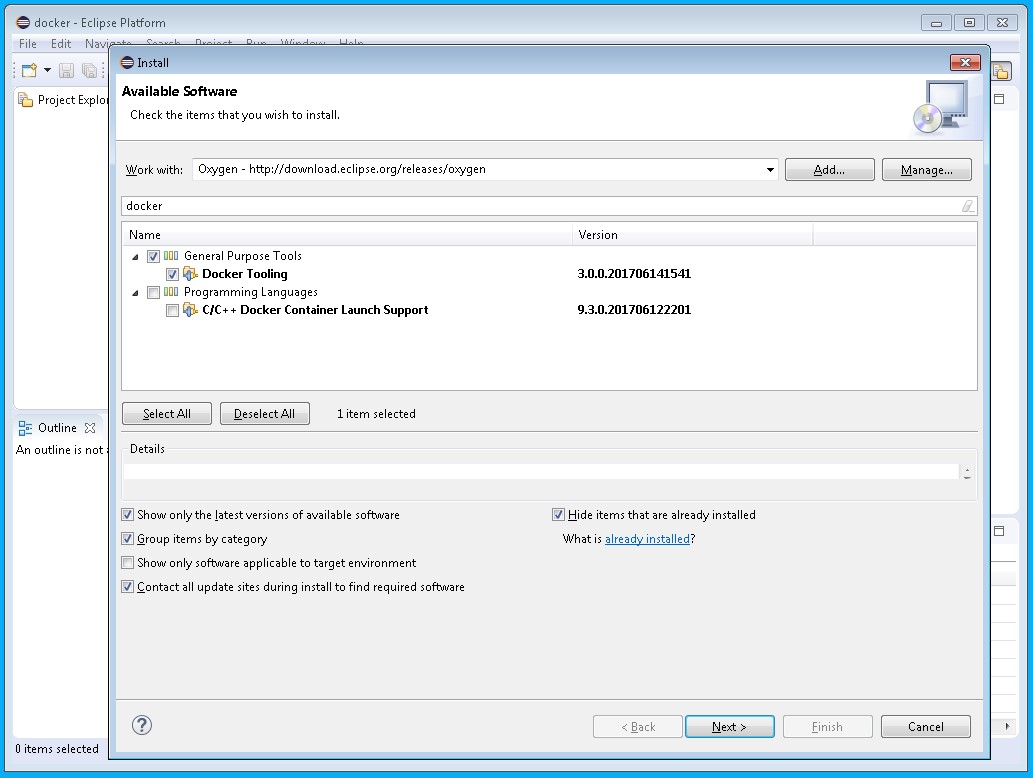The height and width of the screenshot is (778, 1033).
Task: Click the Next button
Action: pos(729,727)
